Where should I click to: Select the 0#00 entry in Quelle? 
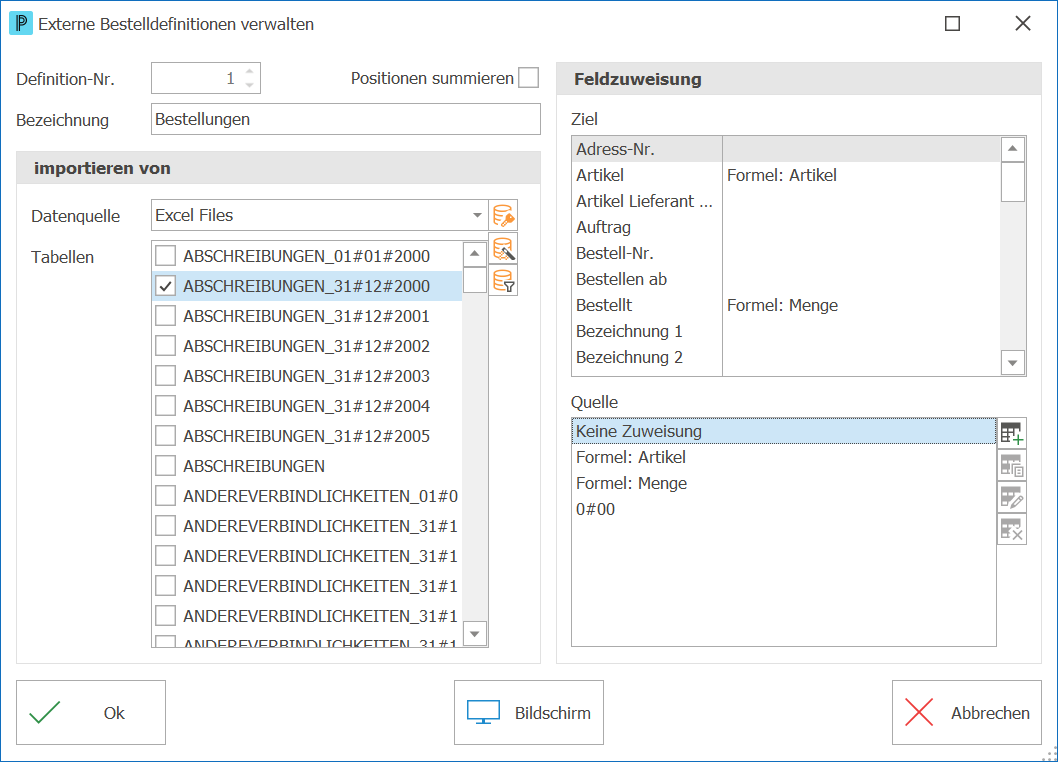click(784, 510)
